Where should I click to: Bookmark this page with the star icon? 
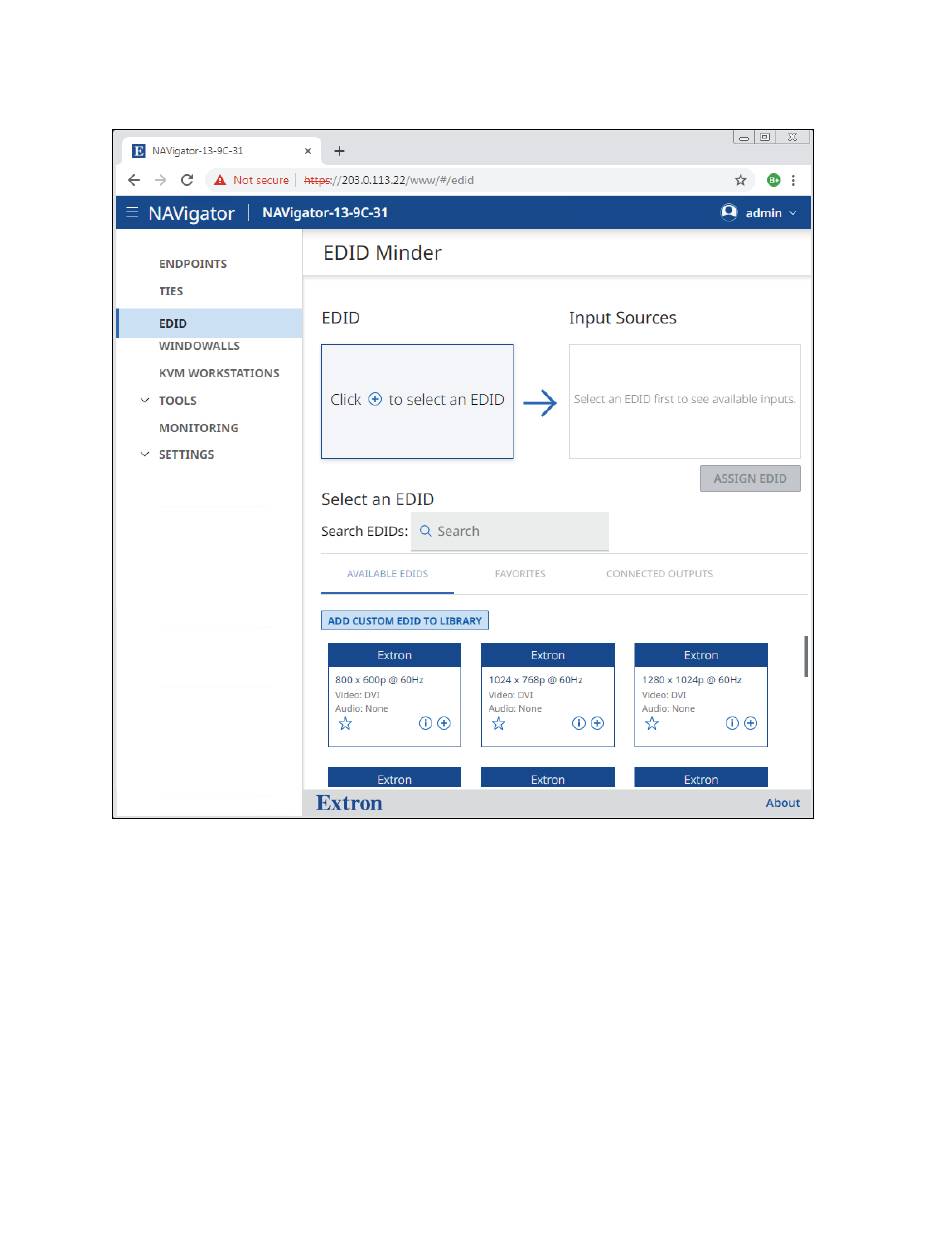(x=741, y=180)
